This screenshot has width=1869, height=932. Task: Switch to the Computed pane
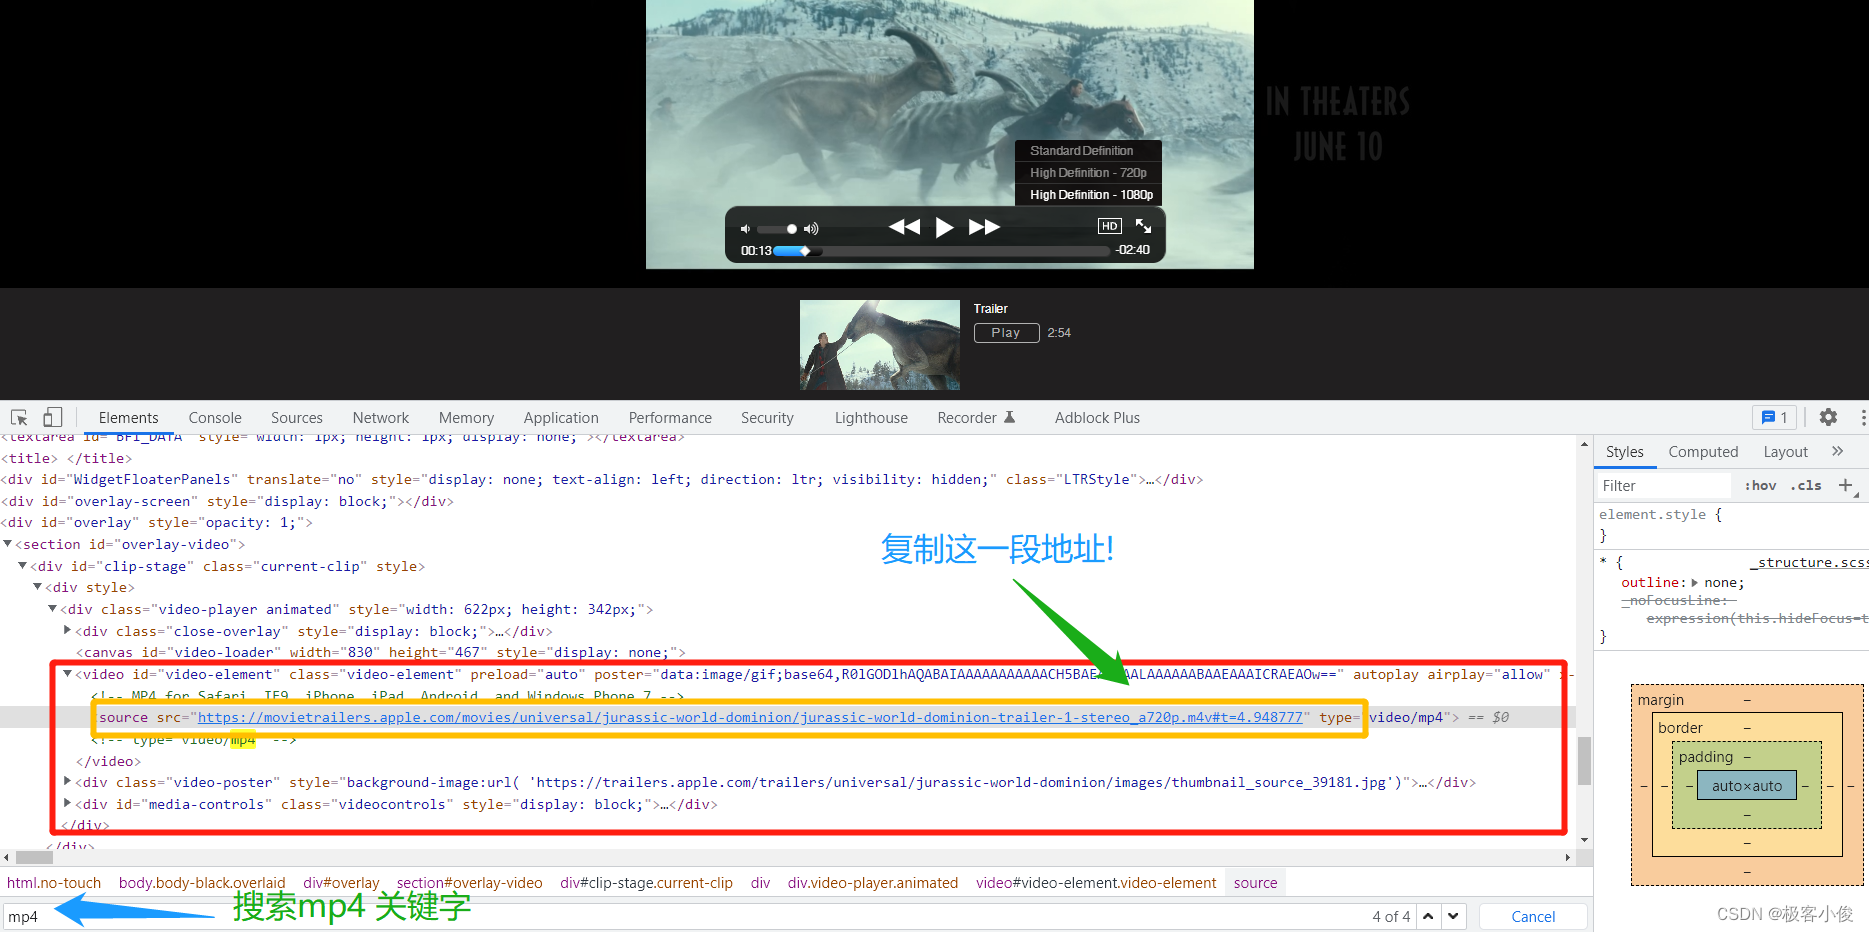[1703, 452]
